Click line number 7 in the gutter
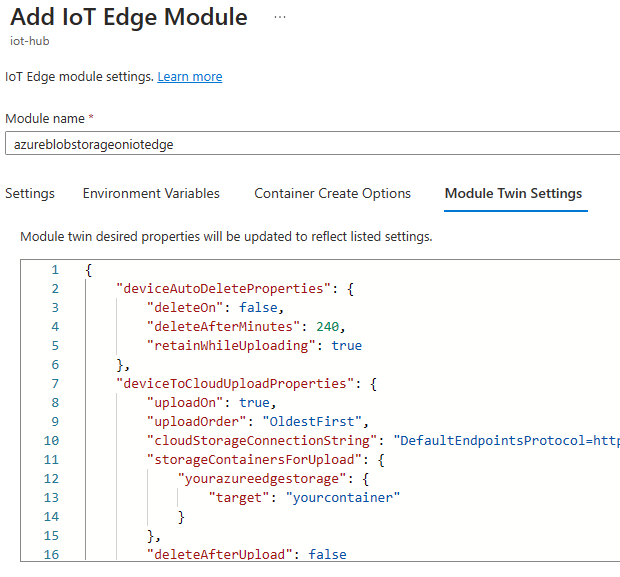This screenshot has height=577, width=620. click(x=55, y=384)
